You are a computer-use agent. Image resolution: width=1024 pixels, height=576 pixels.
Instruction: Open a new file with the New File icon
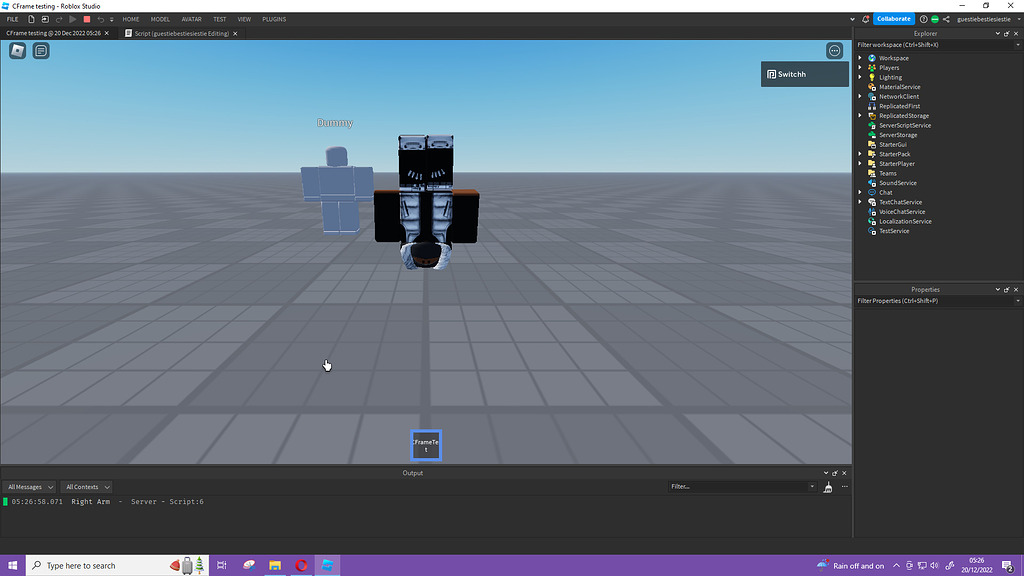tap(31, 19)
